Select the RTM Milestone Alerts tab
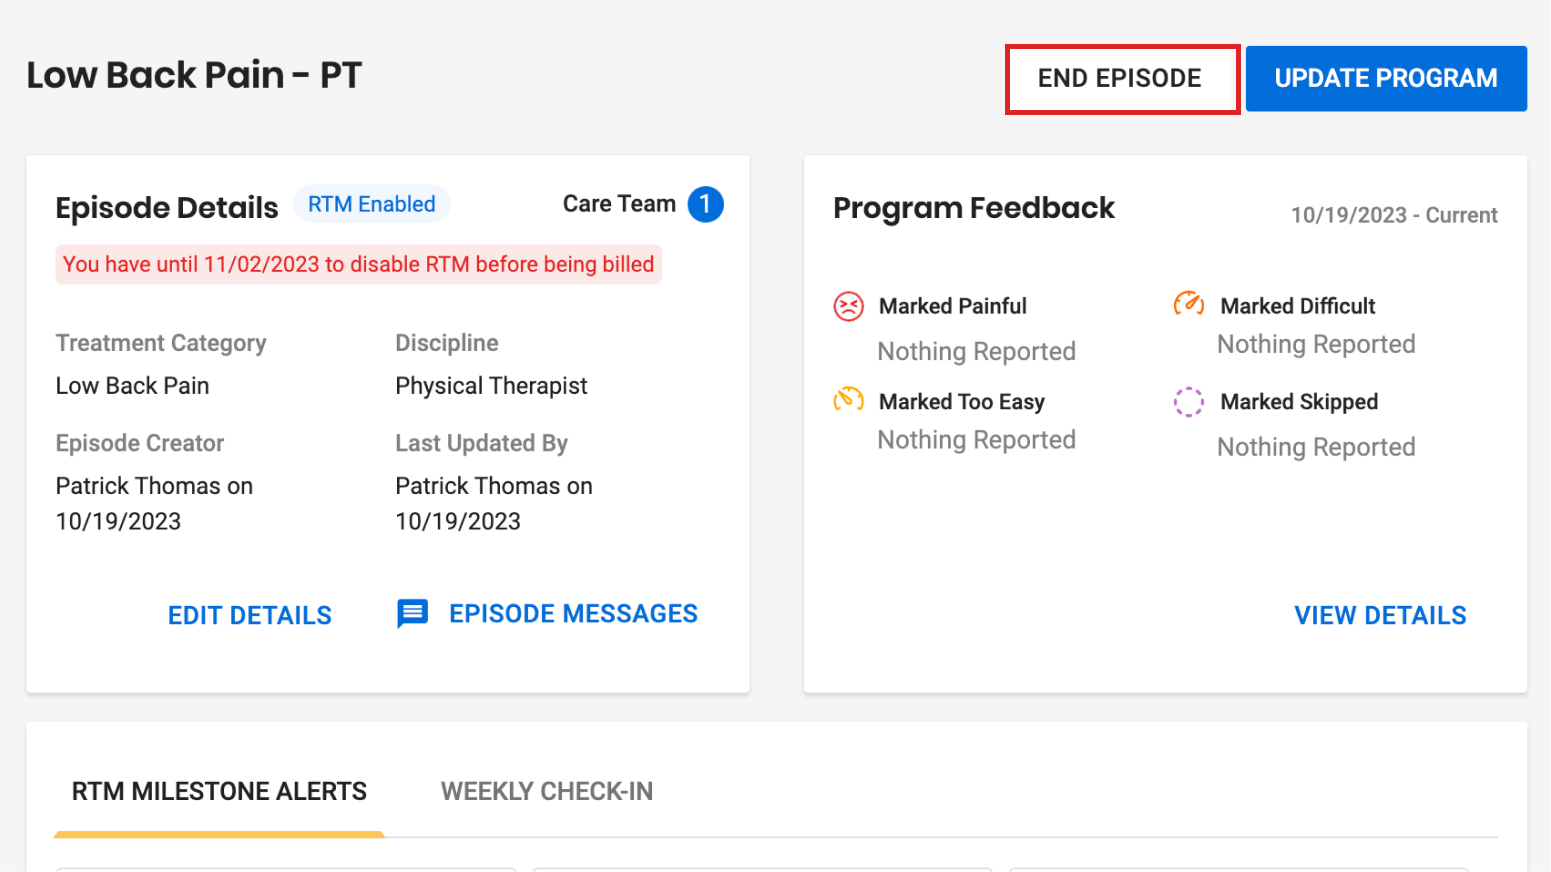Screen dimensions: 1551x872 point(219,792)
